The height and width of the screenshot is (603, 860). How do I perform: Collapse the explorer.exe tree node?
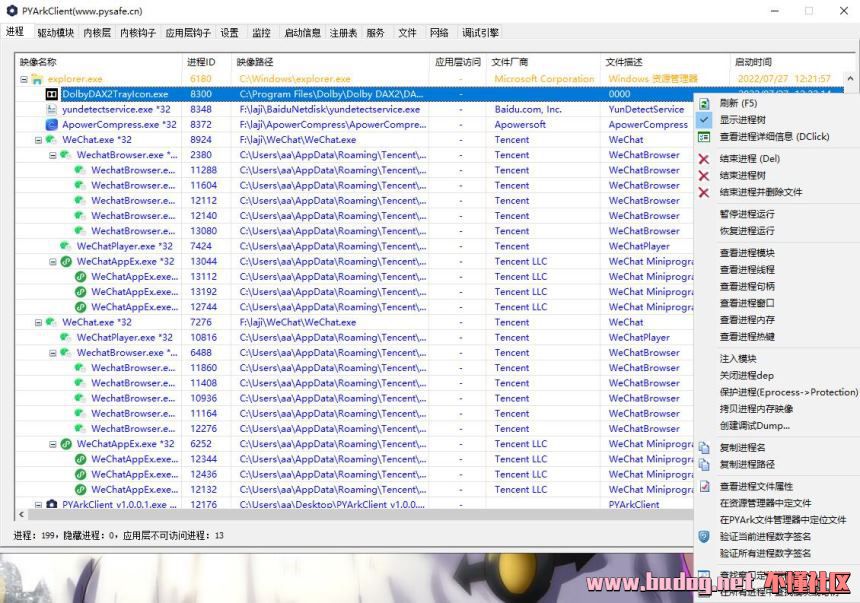(24, 79)
